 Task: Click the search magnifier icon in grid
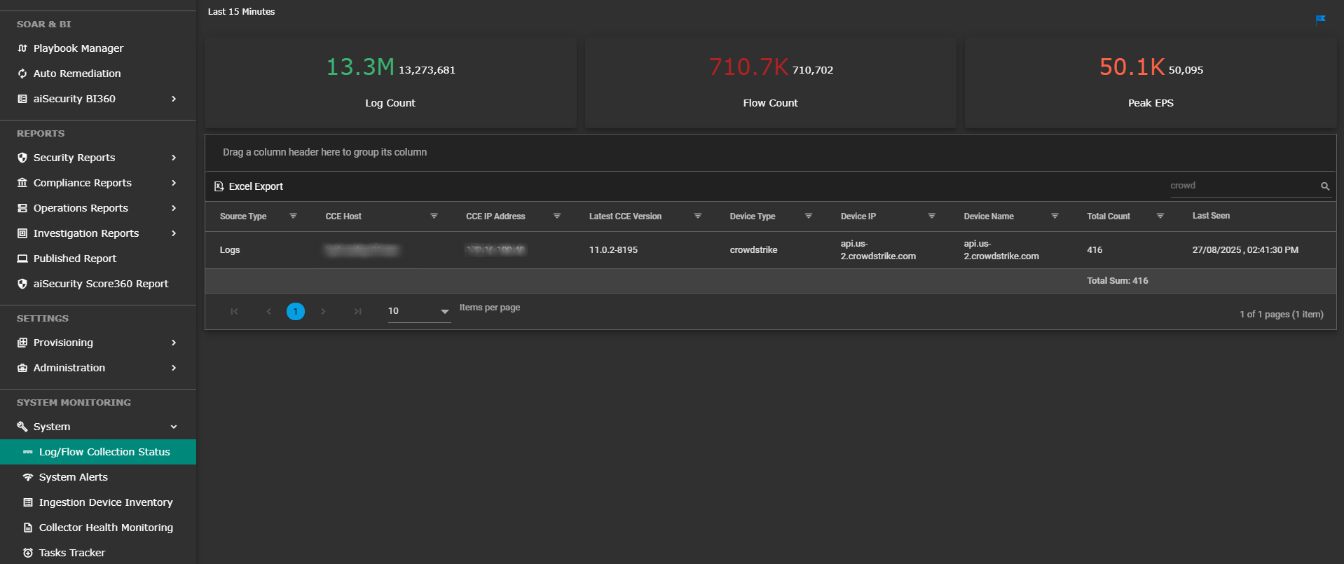click(1325, 186)
